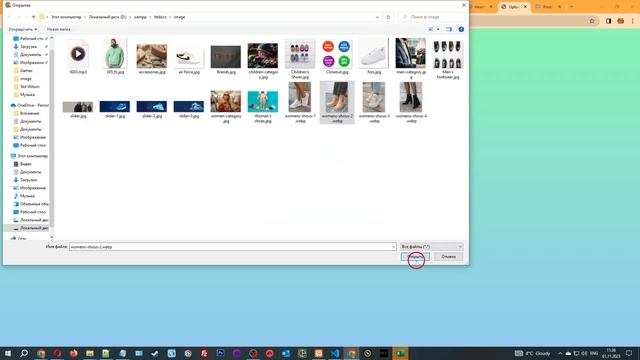Screen dimensions: 640x360
Task: Select the green hoodie image file
Action: pyautogui.click(x=115, y=57)
